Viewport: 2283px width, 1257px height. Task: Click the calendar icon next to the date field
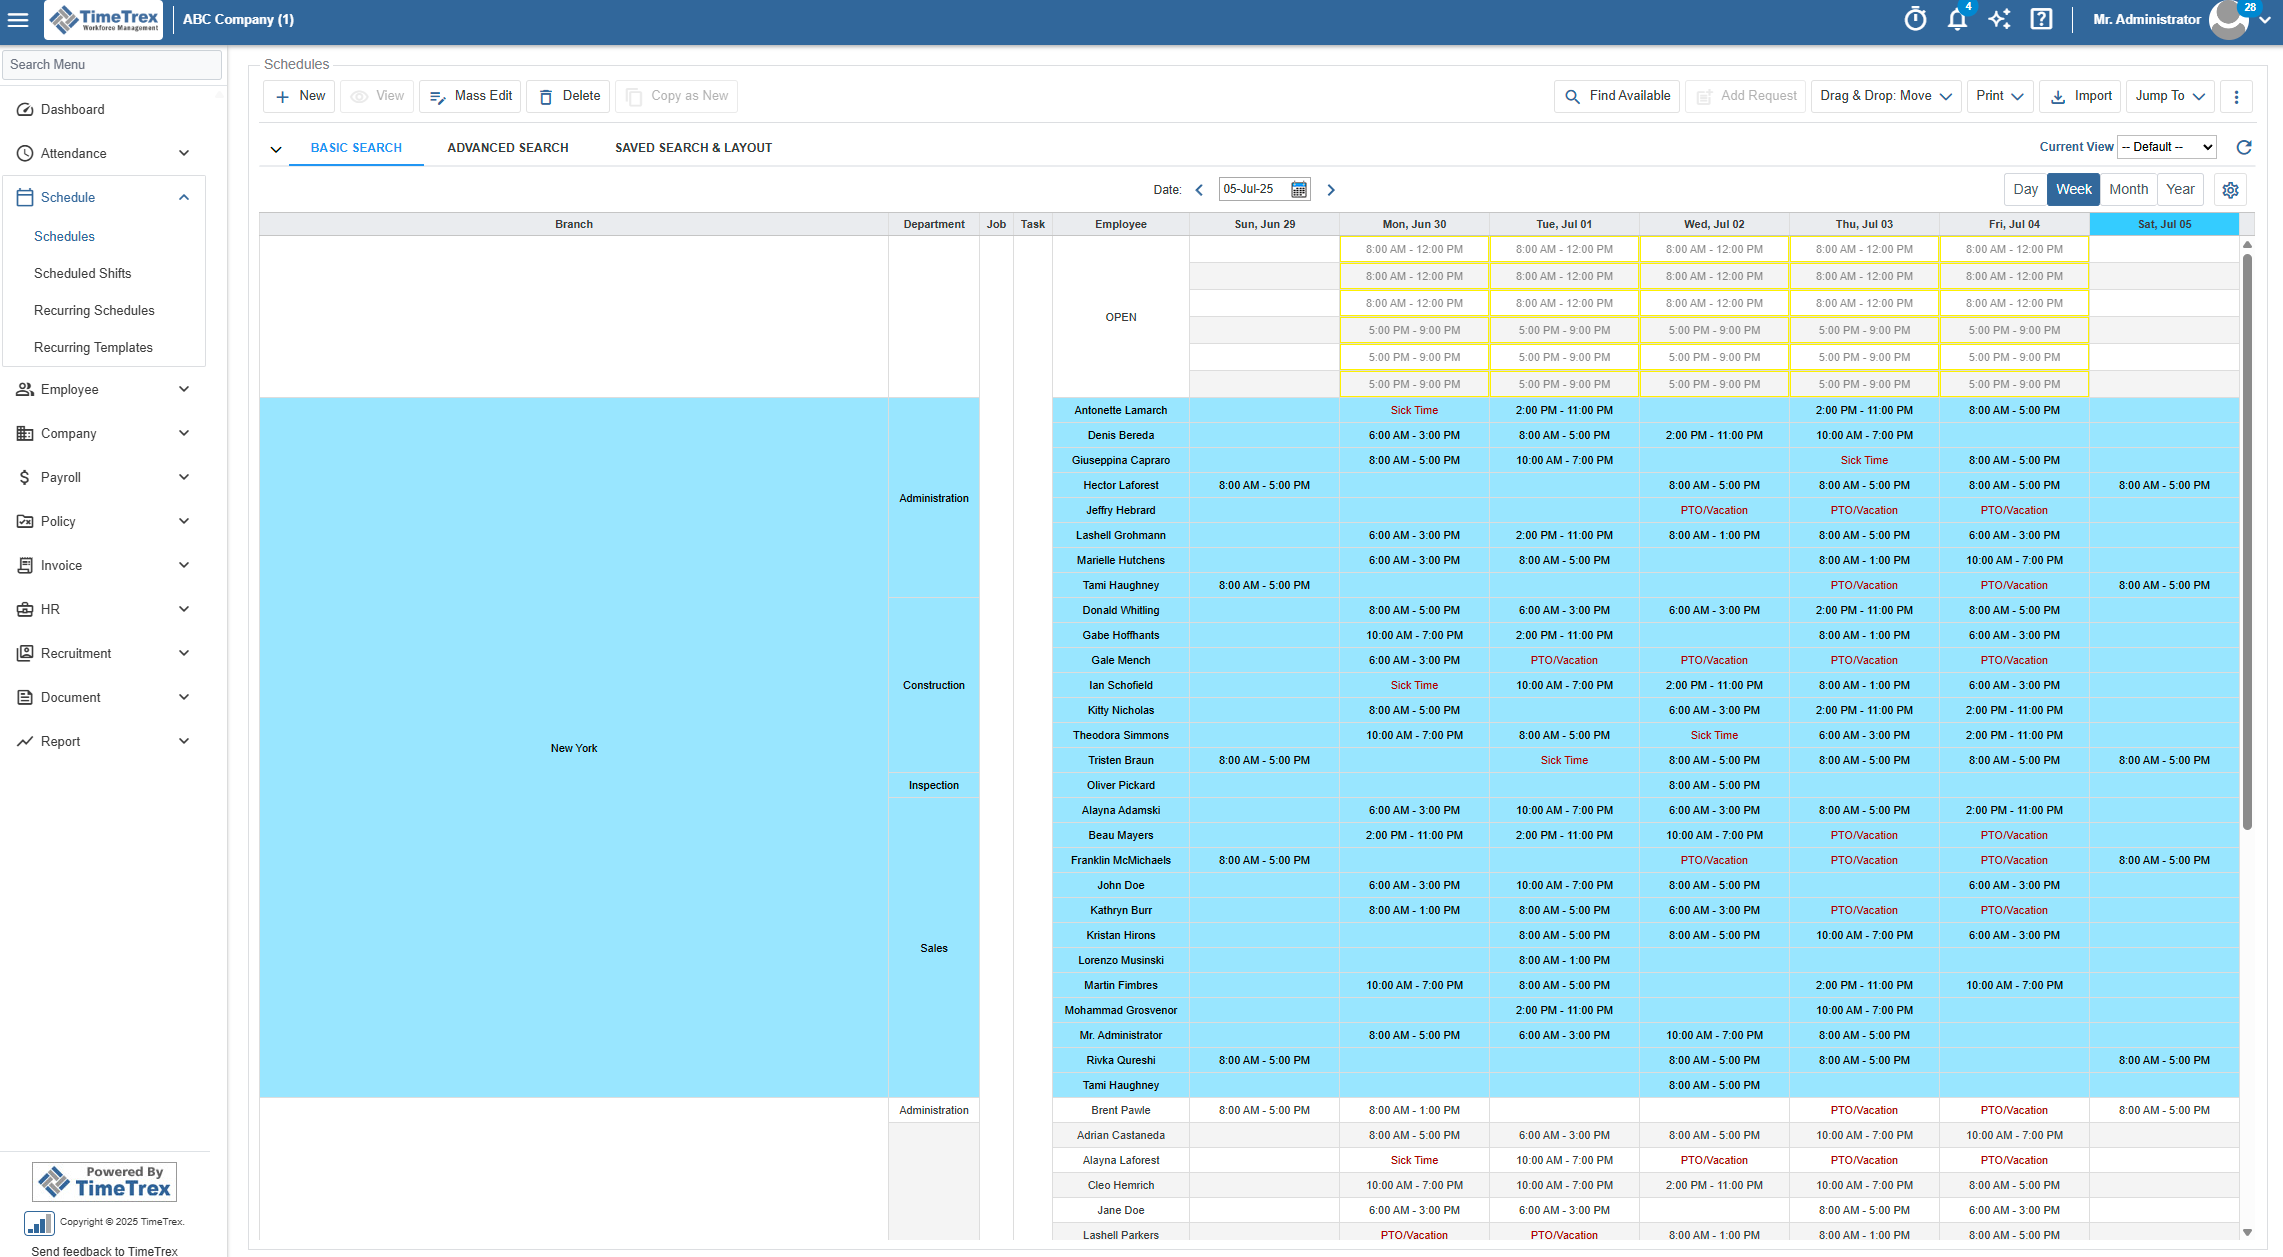[x=1298, y=189]
